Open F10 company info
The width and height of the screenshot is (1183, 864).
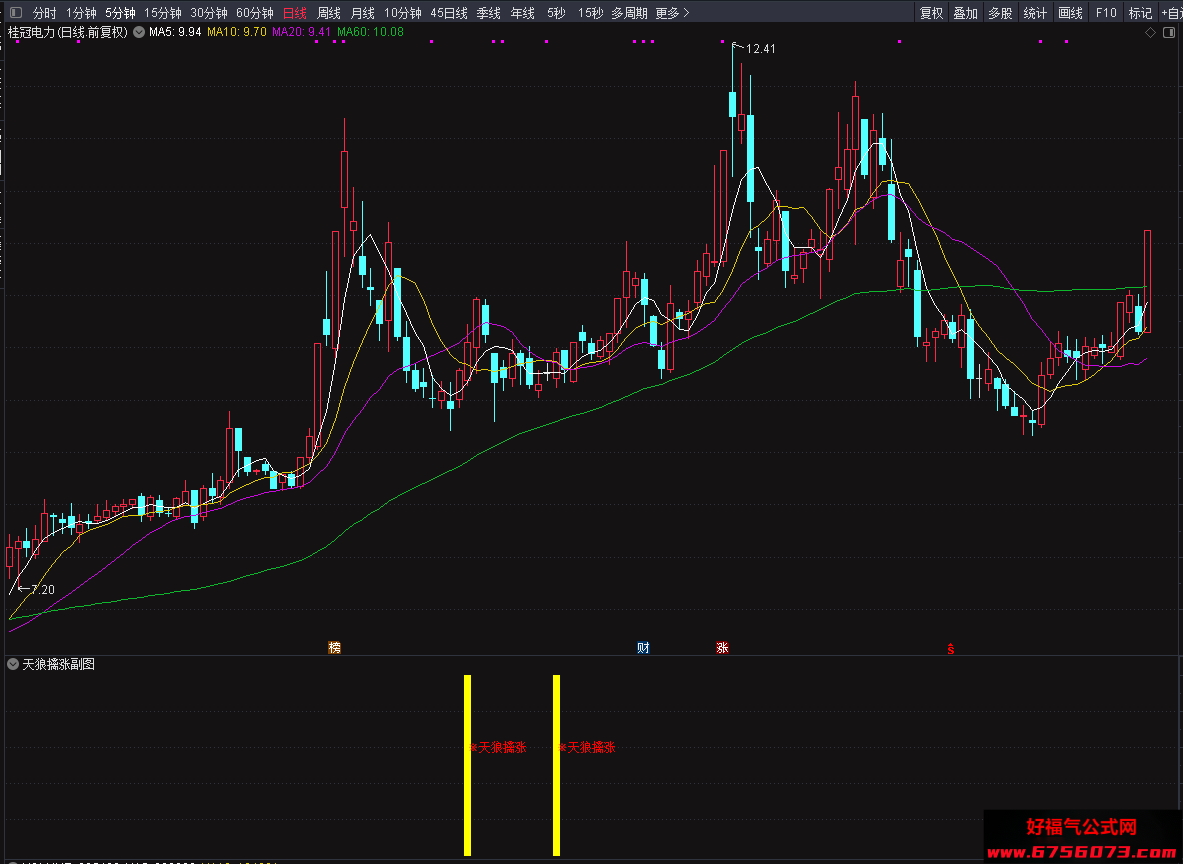click(x=1105, y=13)
